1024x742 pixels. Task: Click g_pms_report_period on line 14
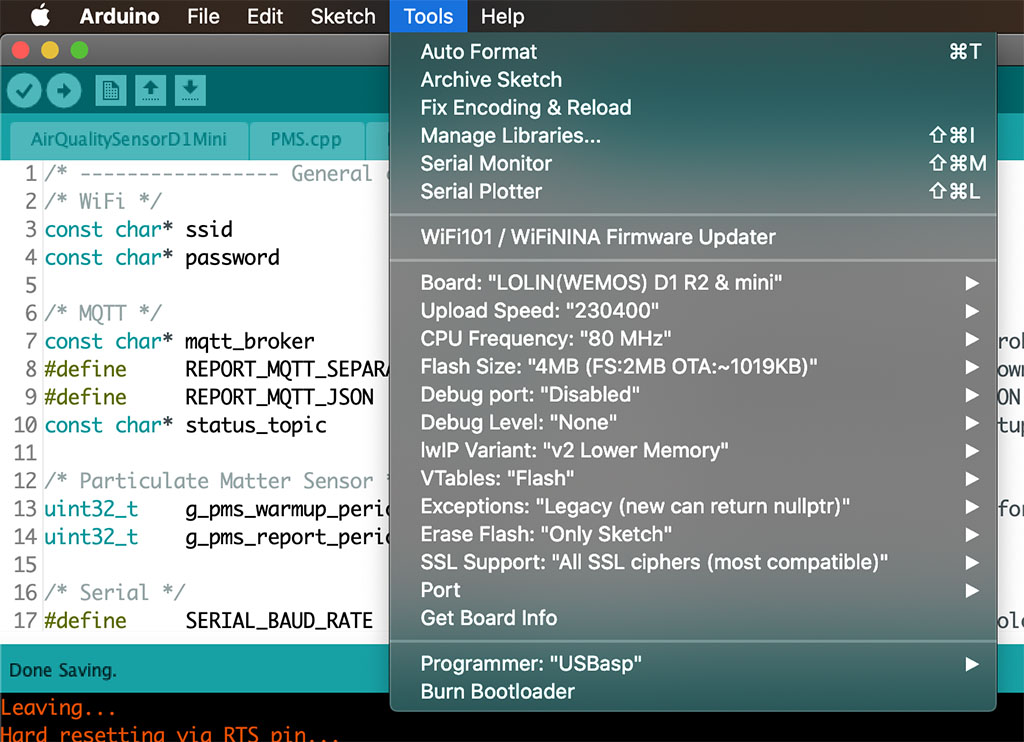[x=287, y=538]
